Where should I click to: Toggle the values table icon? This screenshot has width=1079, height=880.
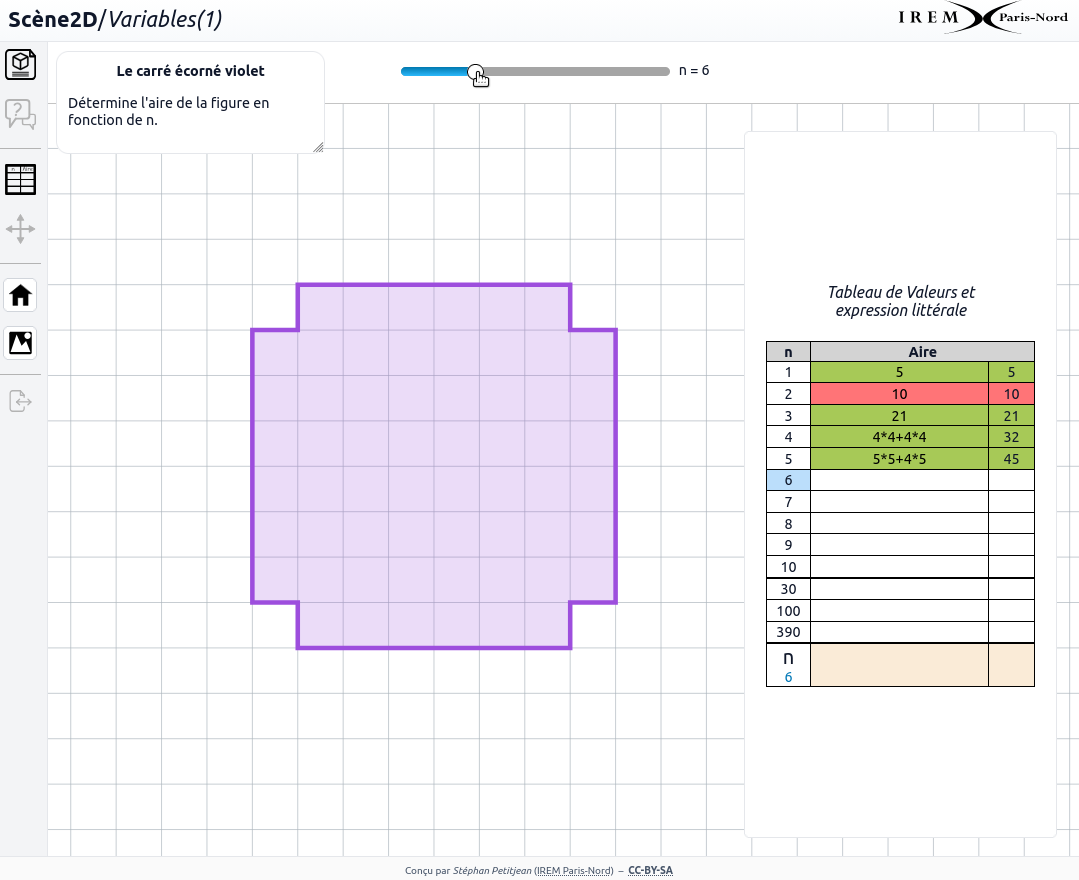coord(21,180)
